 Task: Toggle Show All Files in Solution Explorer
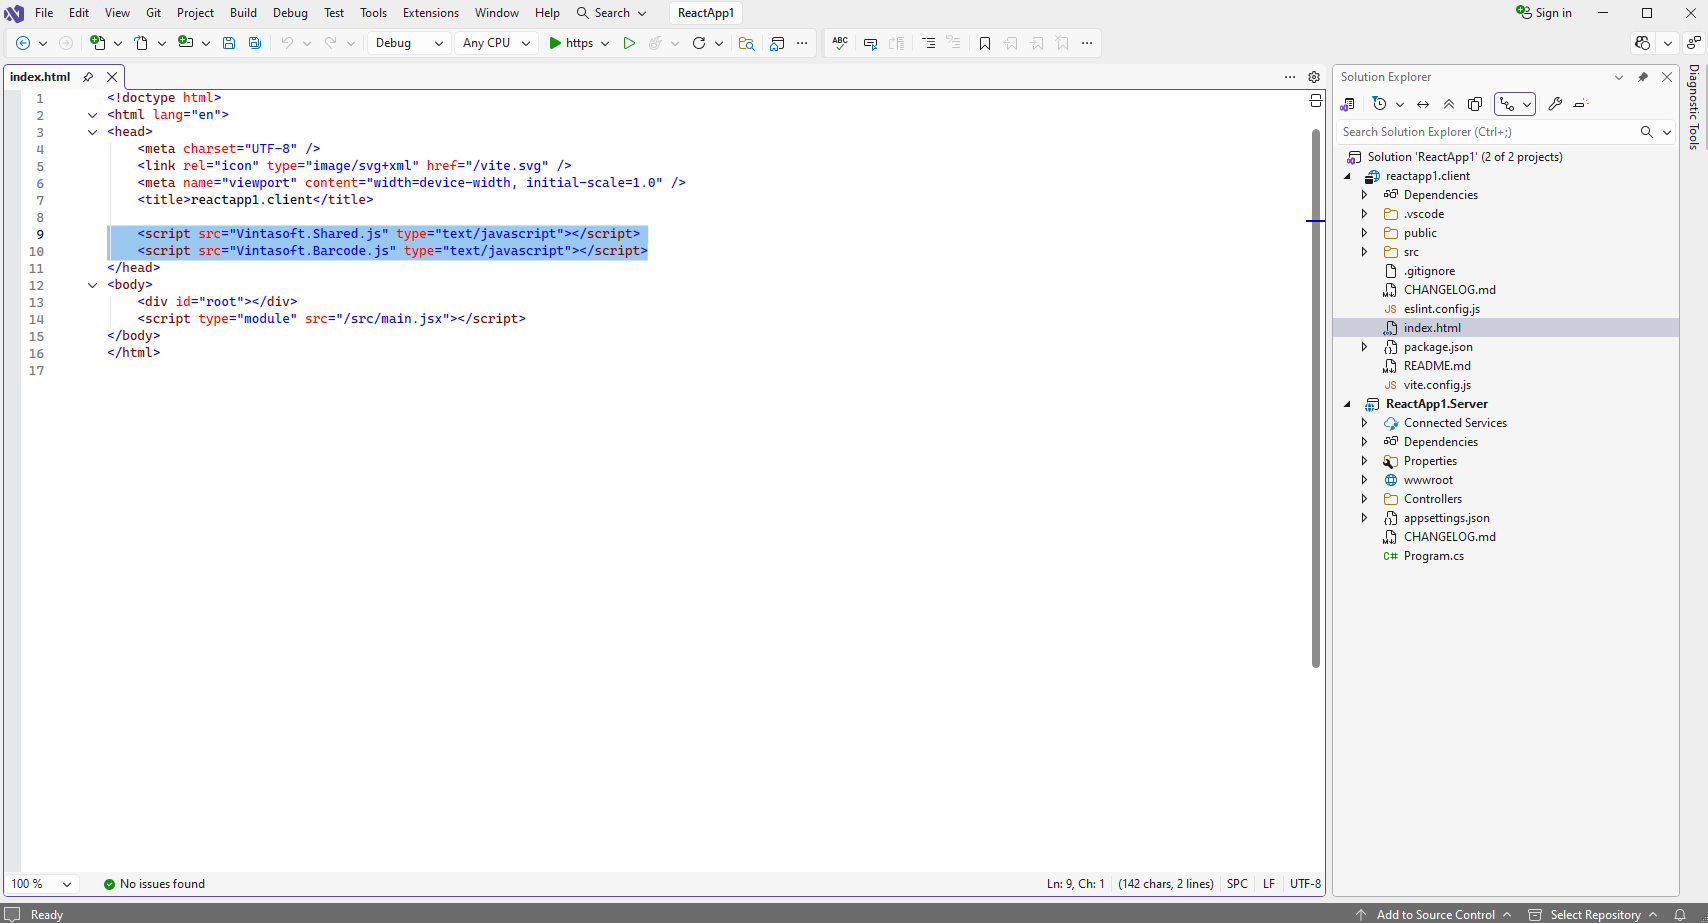[1475, 104]
